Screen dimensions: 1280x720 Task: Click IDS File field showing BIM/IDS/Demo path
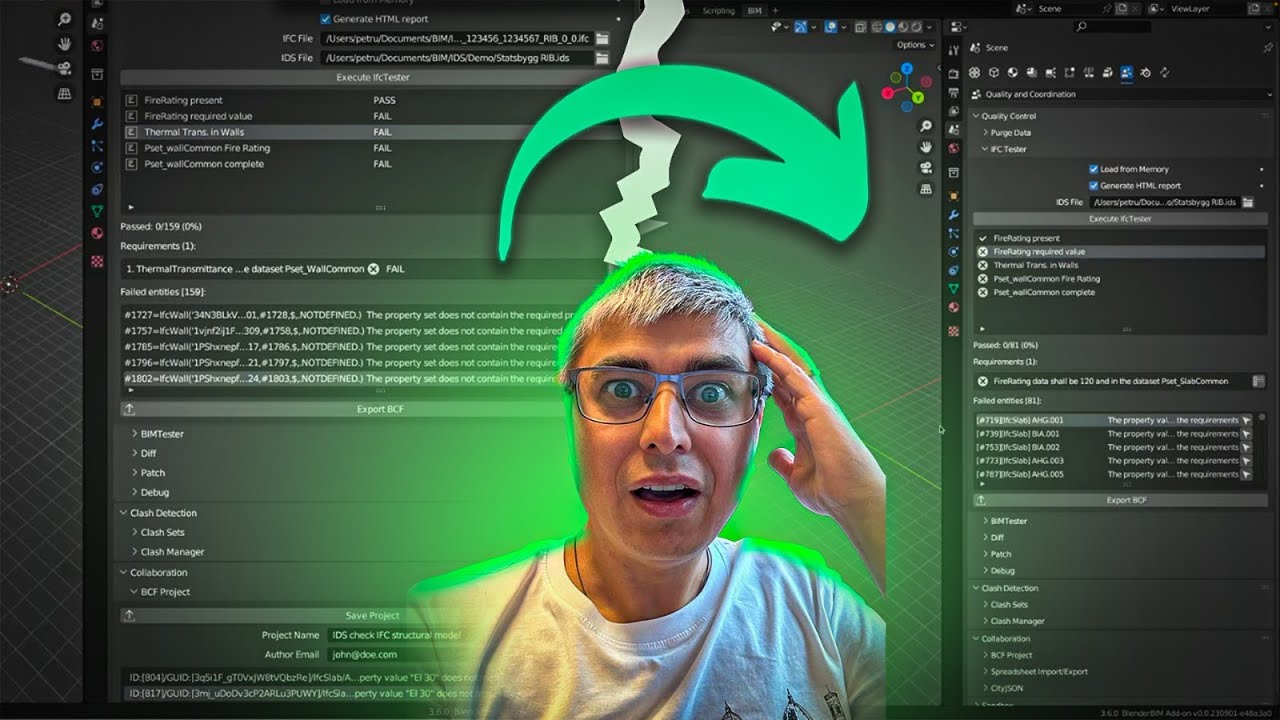point(457,58)
